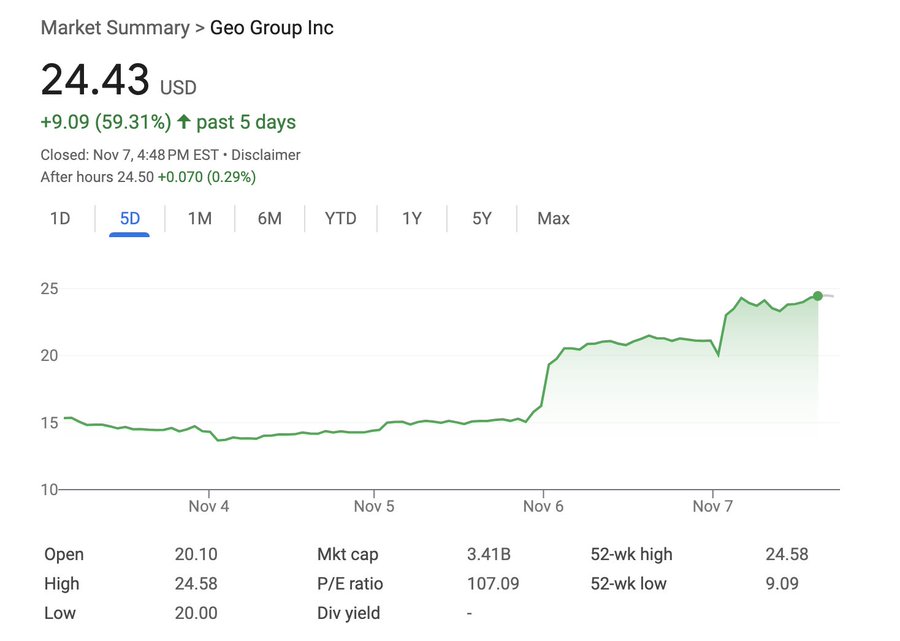Click the 25 y-axis label
This screenshot has height=641, width=900.
pos(49,289)
